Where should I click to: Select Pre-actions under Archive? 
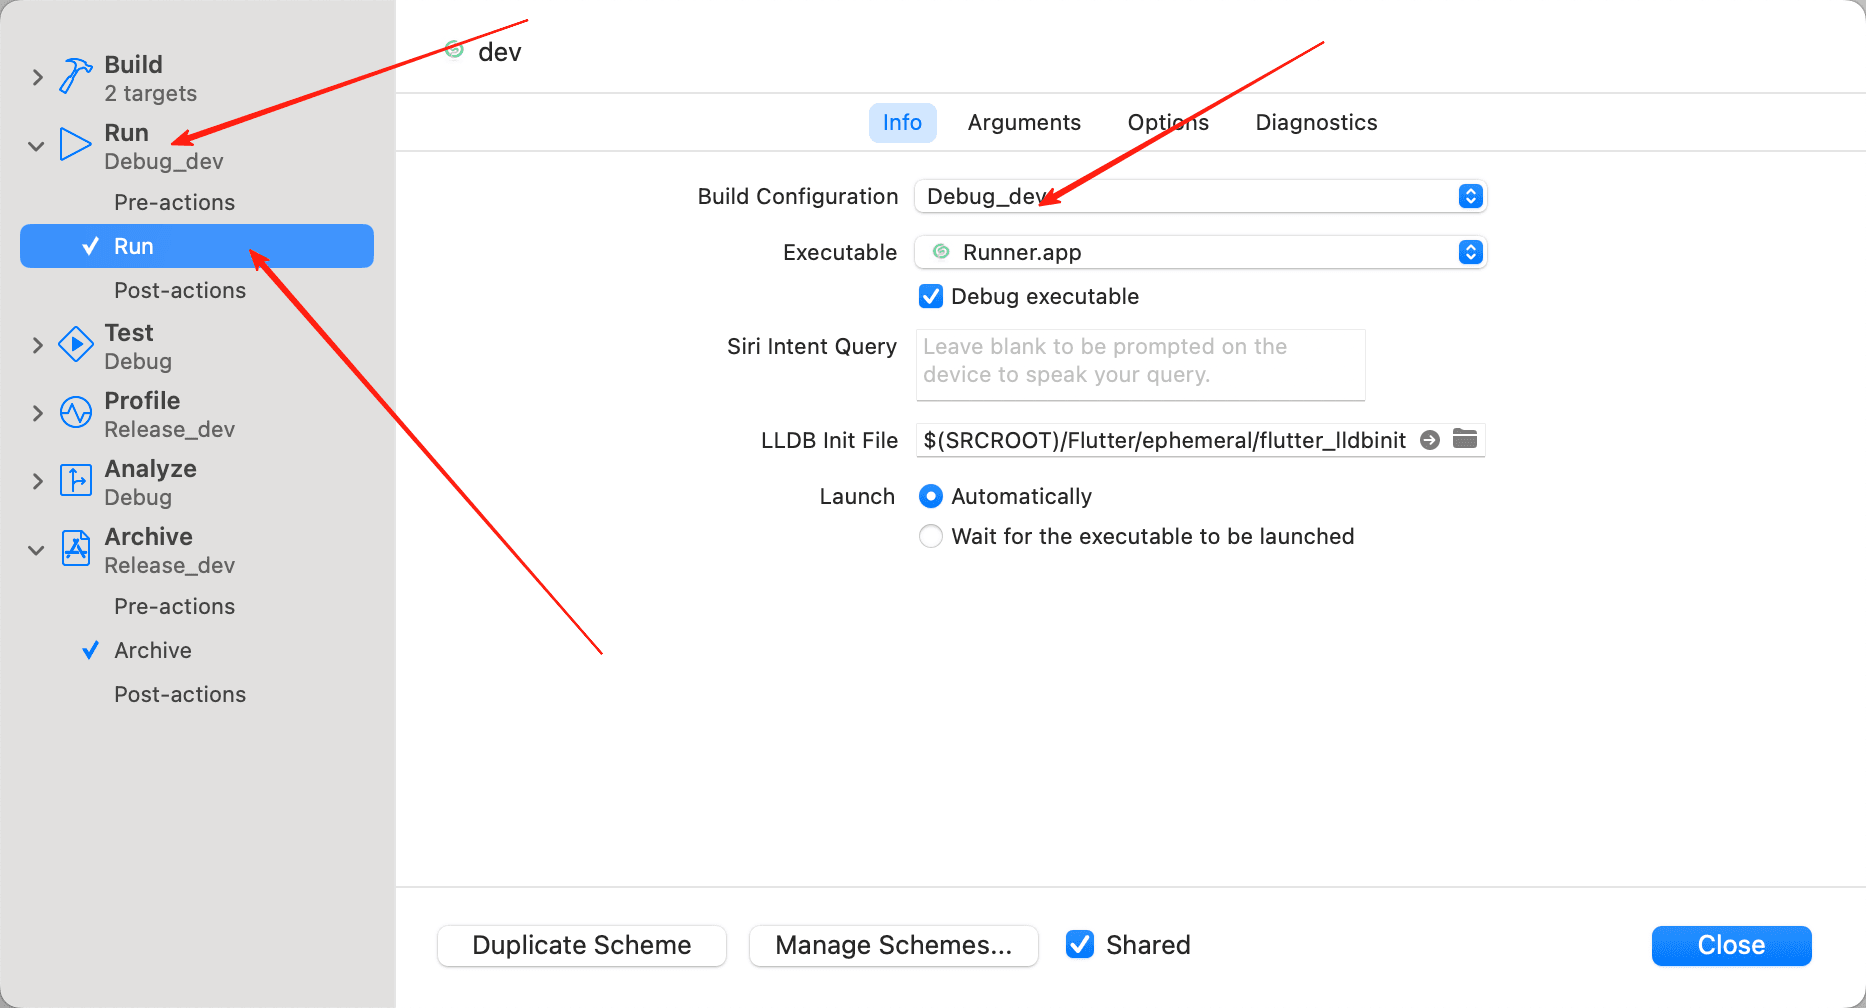(x=174, y=606)
